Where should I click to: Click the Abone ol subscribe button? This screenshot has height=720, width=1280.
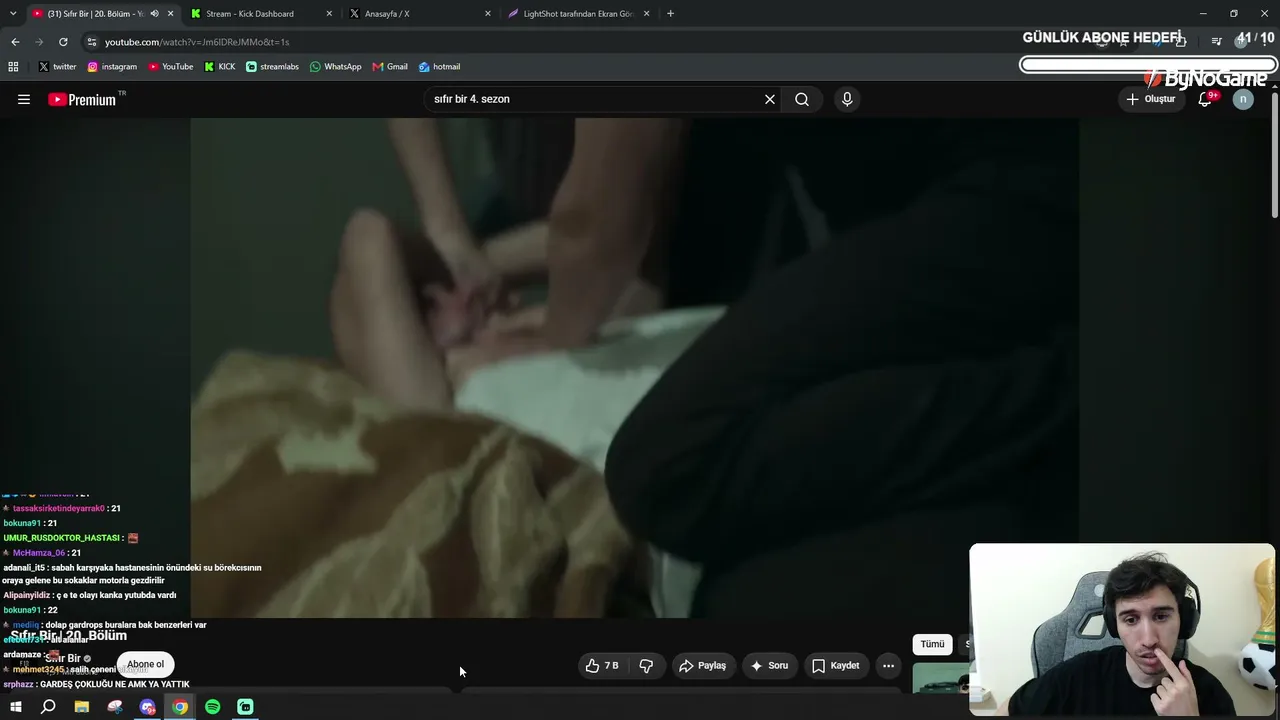click(145, 664)
